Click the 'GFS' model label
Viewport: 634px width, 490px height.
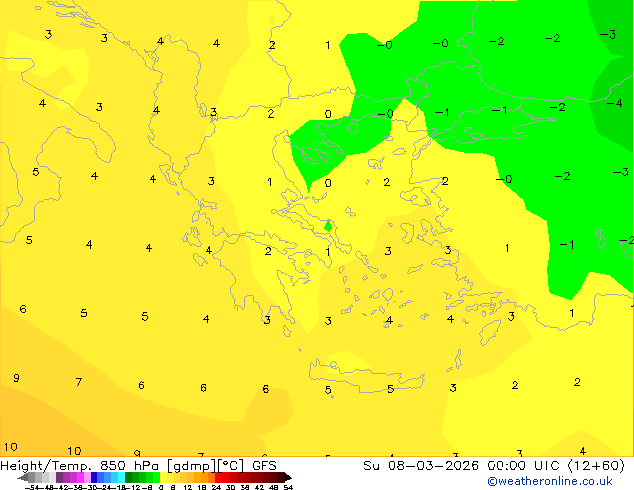[264, 466]
